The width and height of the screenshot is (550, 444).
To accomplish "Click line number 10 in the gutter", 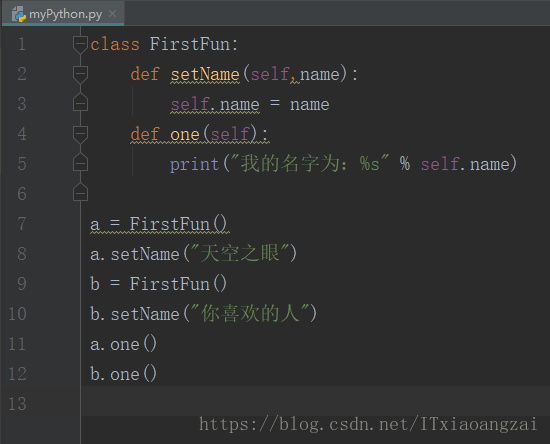I will 18,314.
